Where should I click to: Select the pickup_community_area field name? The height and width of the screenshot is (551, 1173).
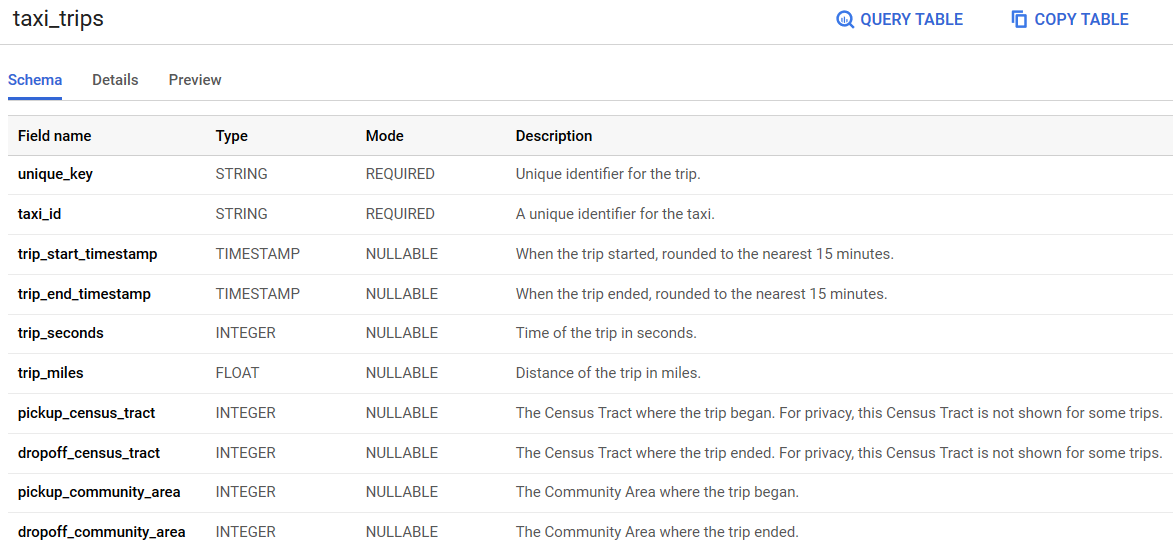(x=99, y=493)
